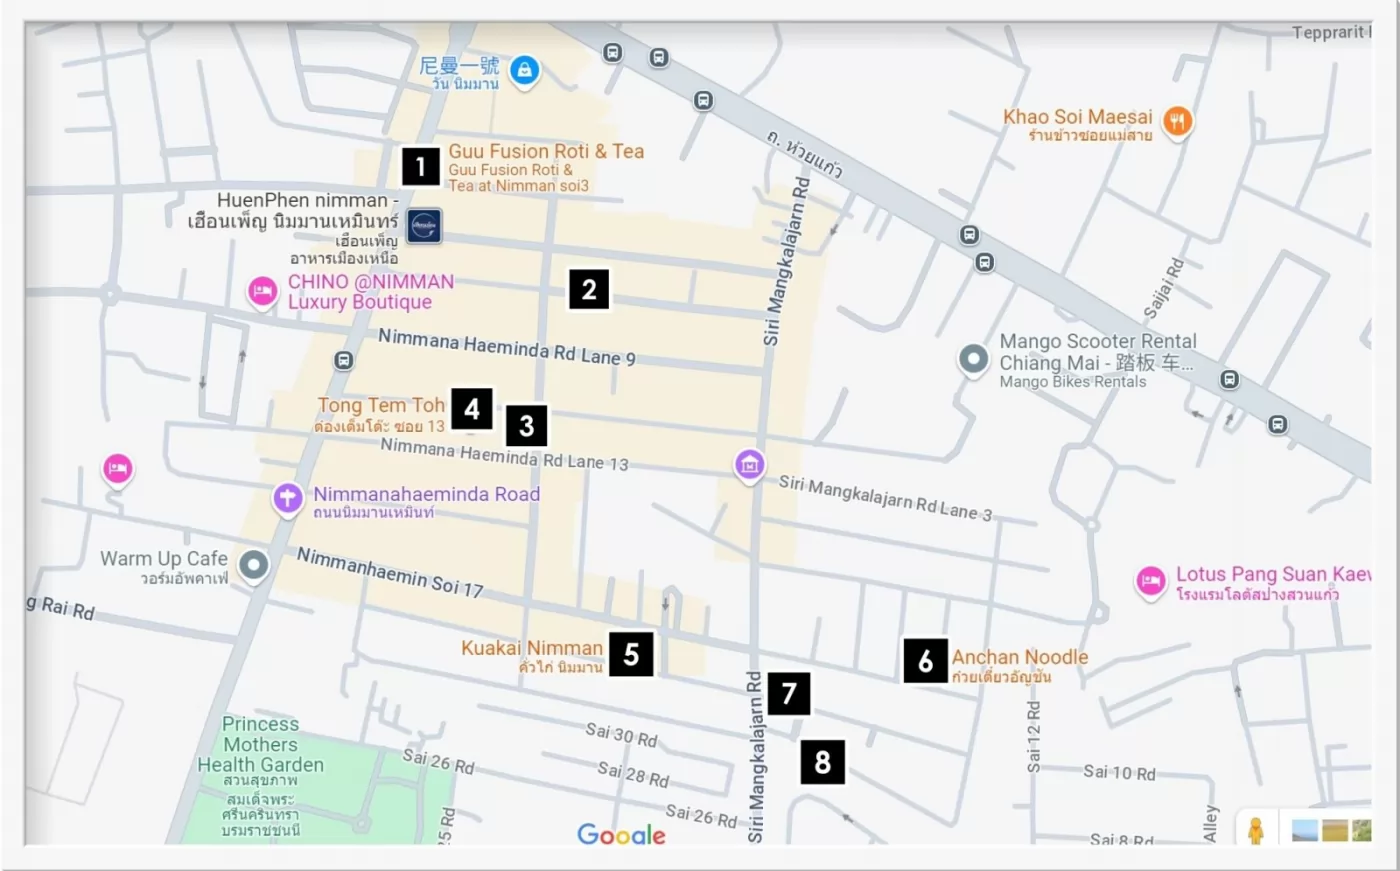
Task: Open the Anchan Noodle place label
Action: tap(1019, 657)
